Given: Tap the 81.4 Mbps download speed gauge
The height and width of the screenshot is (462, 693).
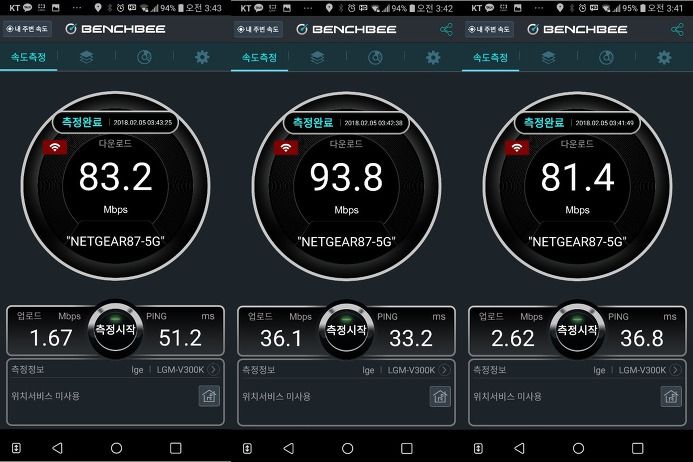Looking at the screenshot, I should (x=577, y=186).
